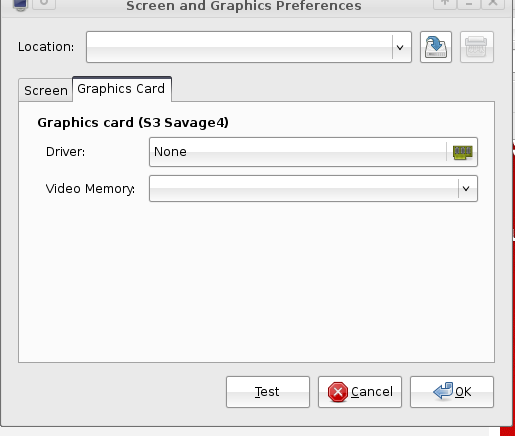Screen dimensions: 515x436
Task: Confirm settings with the OK button
Action: tap(452, 392)
